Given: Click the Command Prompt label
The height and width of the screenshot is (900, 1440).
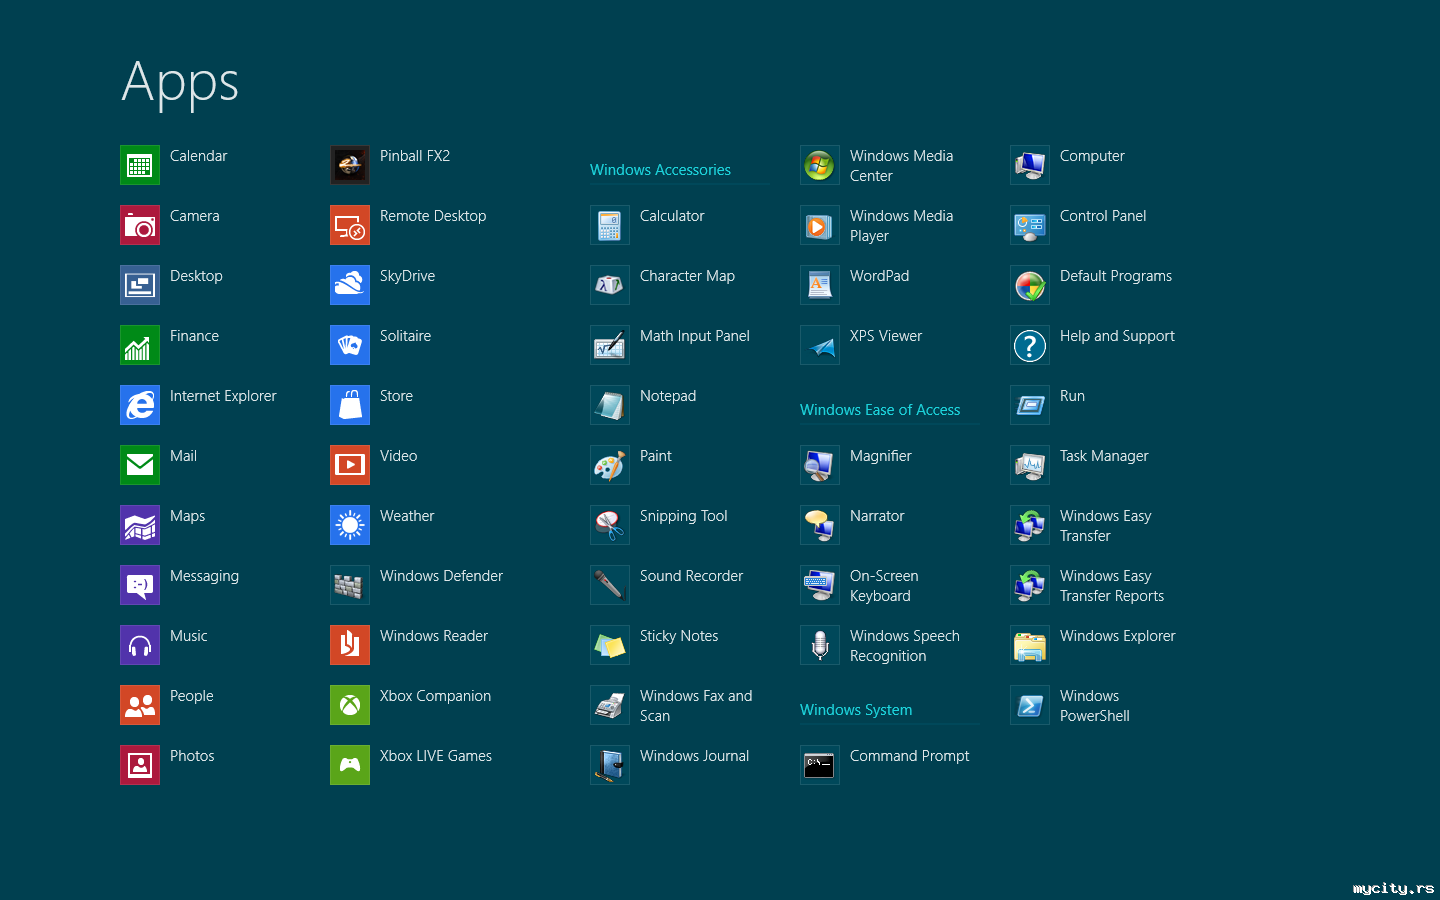Looking at the screenshot, I should (910, 756).
